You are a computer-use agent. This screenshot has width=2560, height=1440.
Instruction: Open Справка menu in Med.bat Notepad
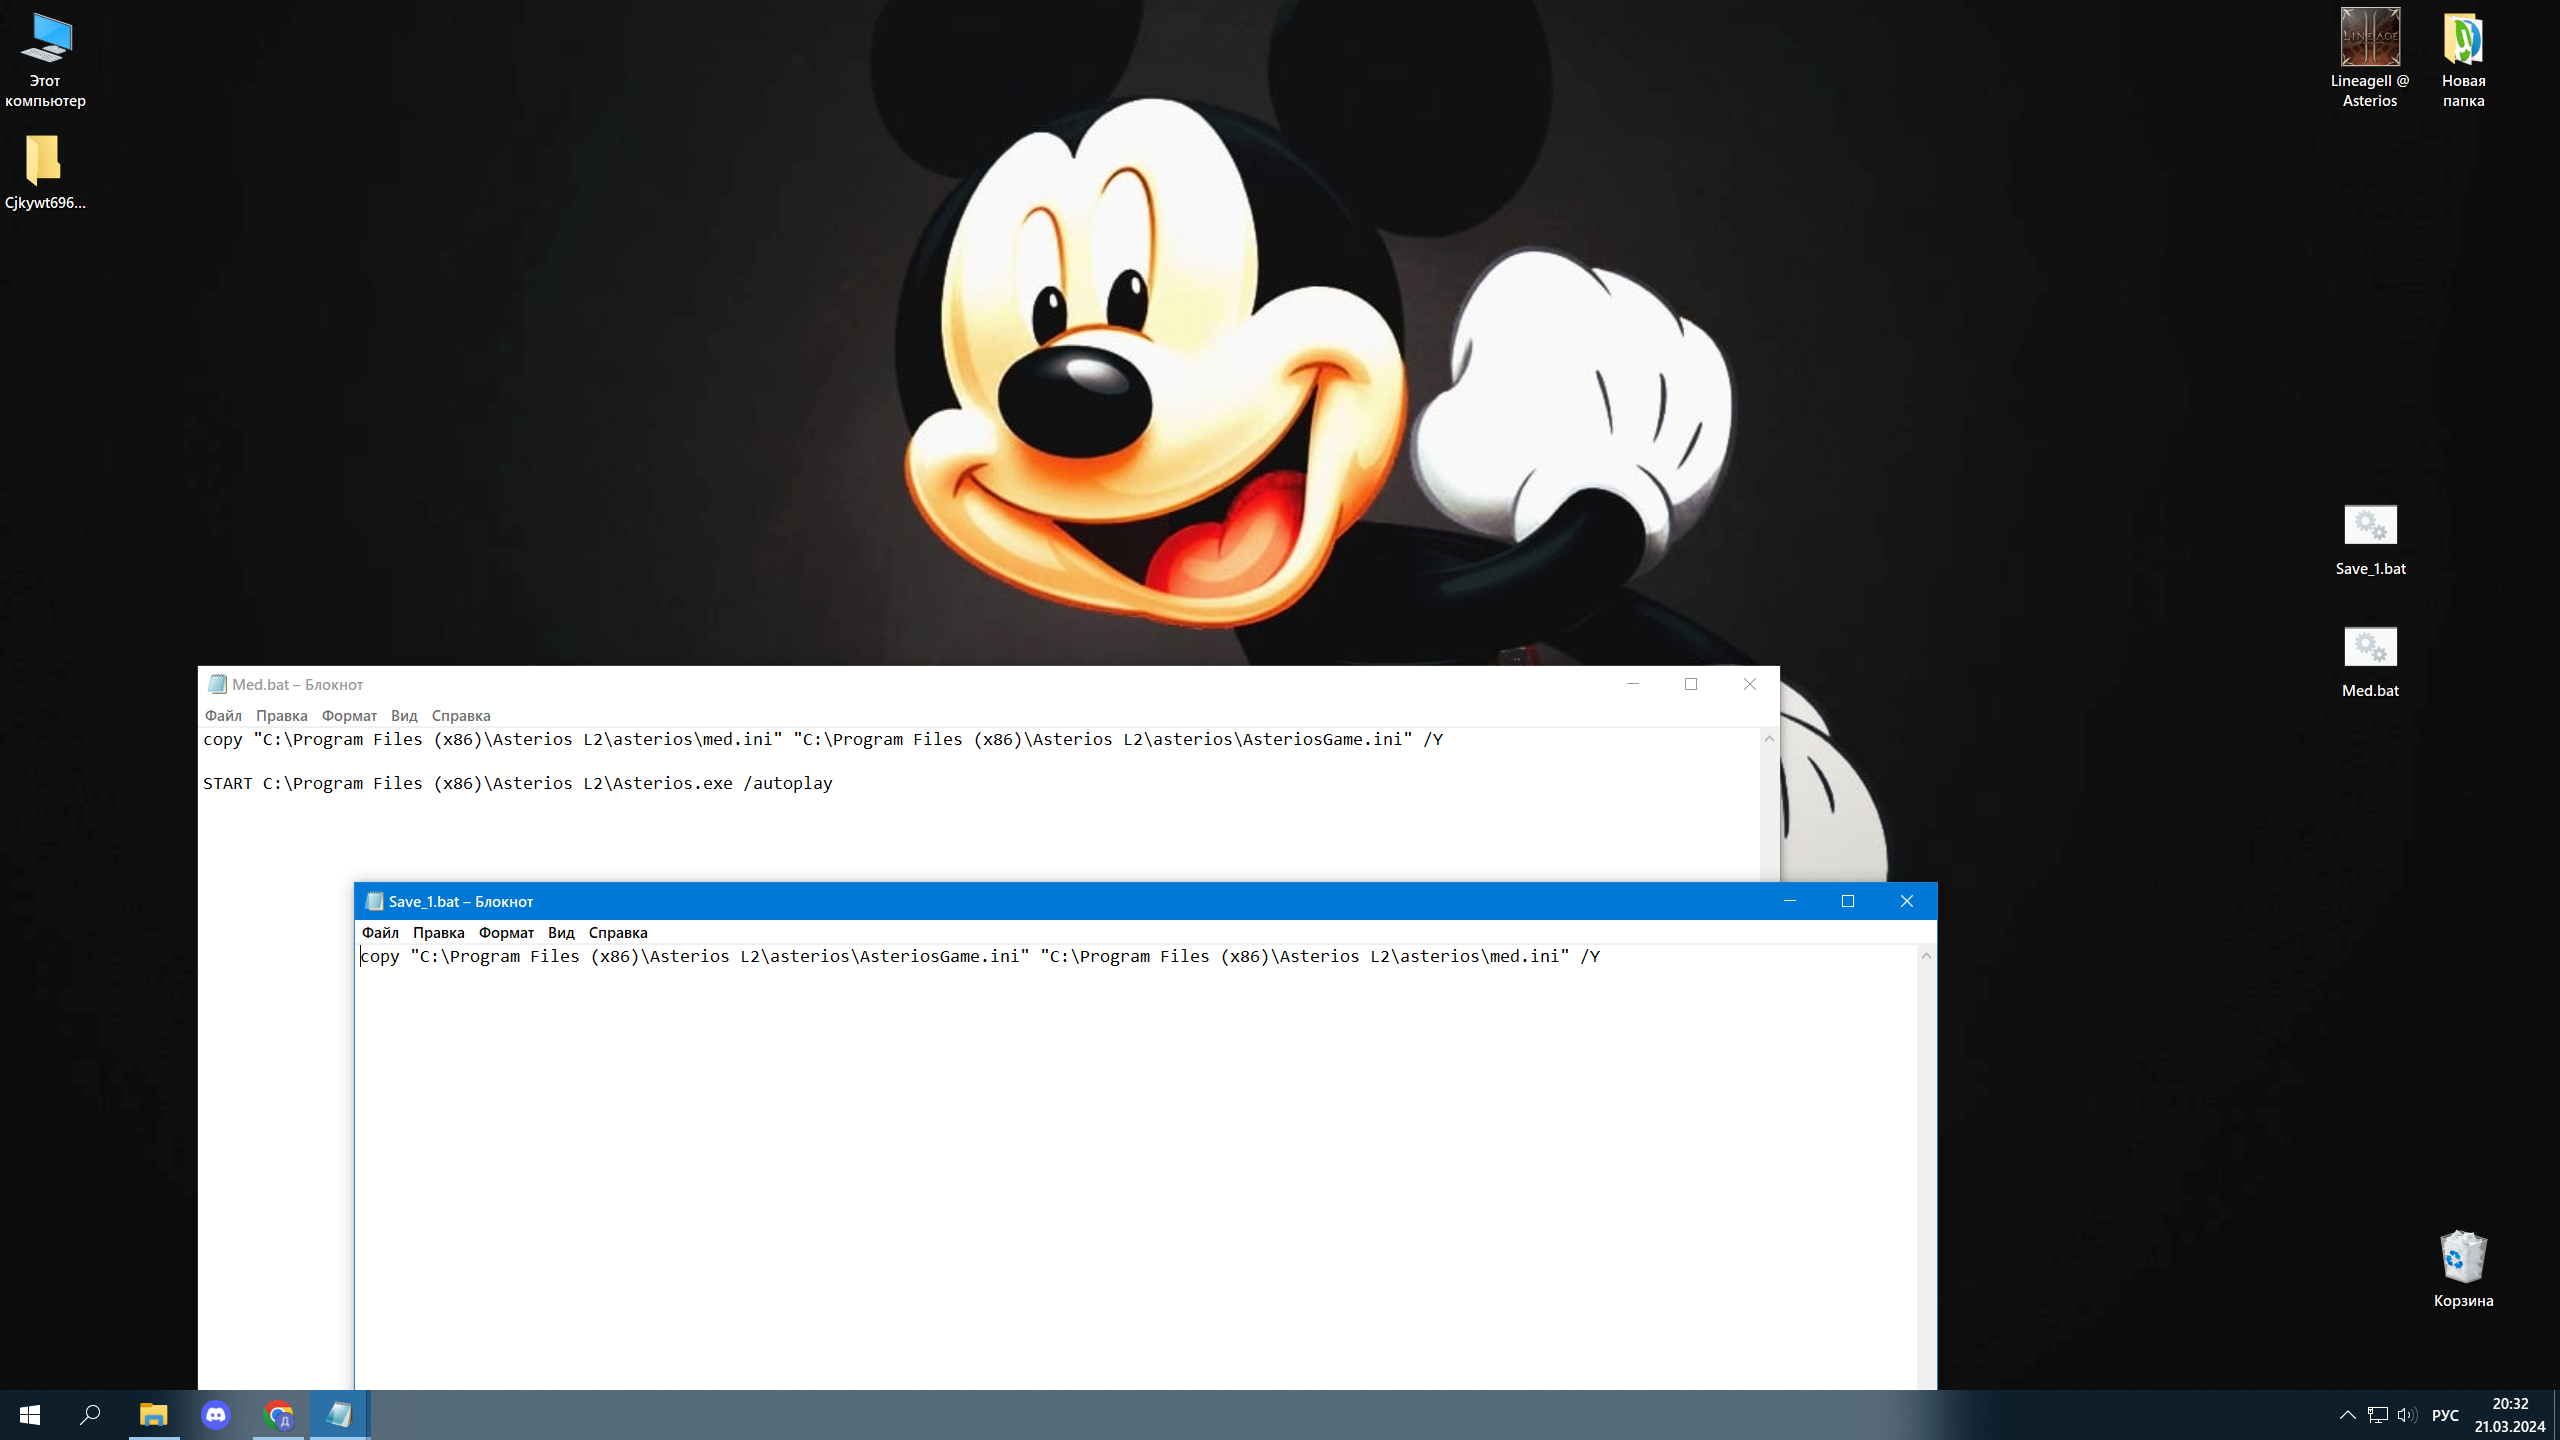pyautogui.click(x=461, y=715)
